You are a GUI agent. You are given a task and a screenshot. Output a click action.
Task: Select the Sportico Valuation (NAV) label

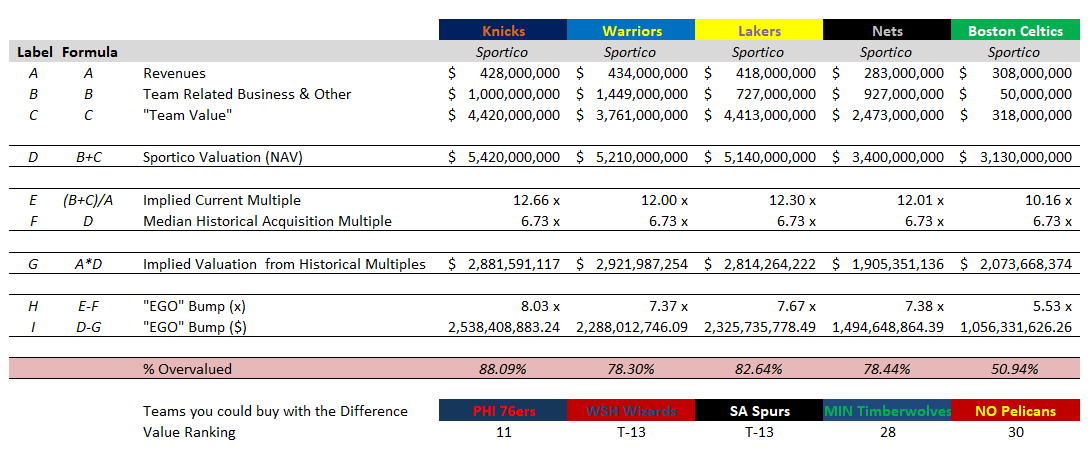click(222, 158)
